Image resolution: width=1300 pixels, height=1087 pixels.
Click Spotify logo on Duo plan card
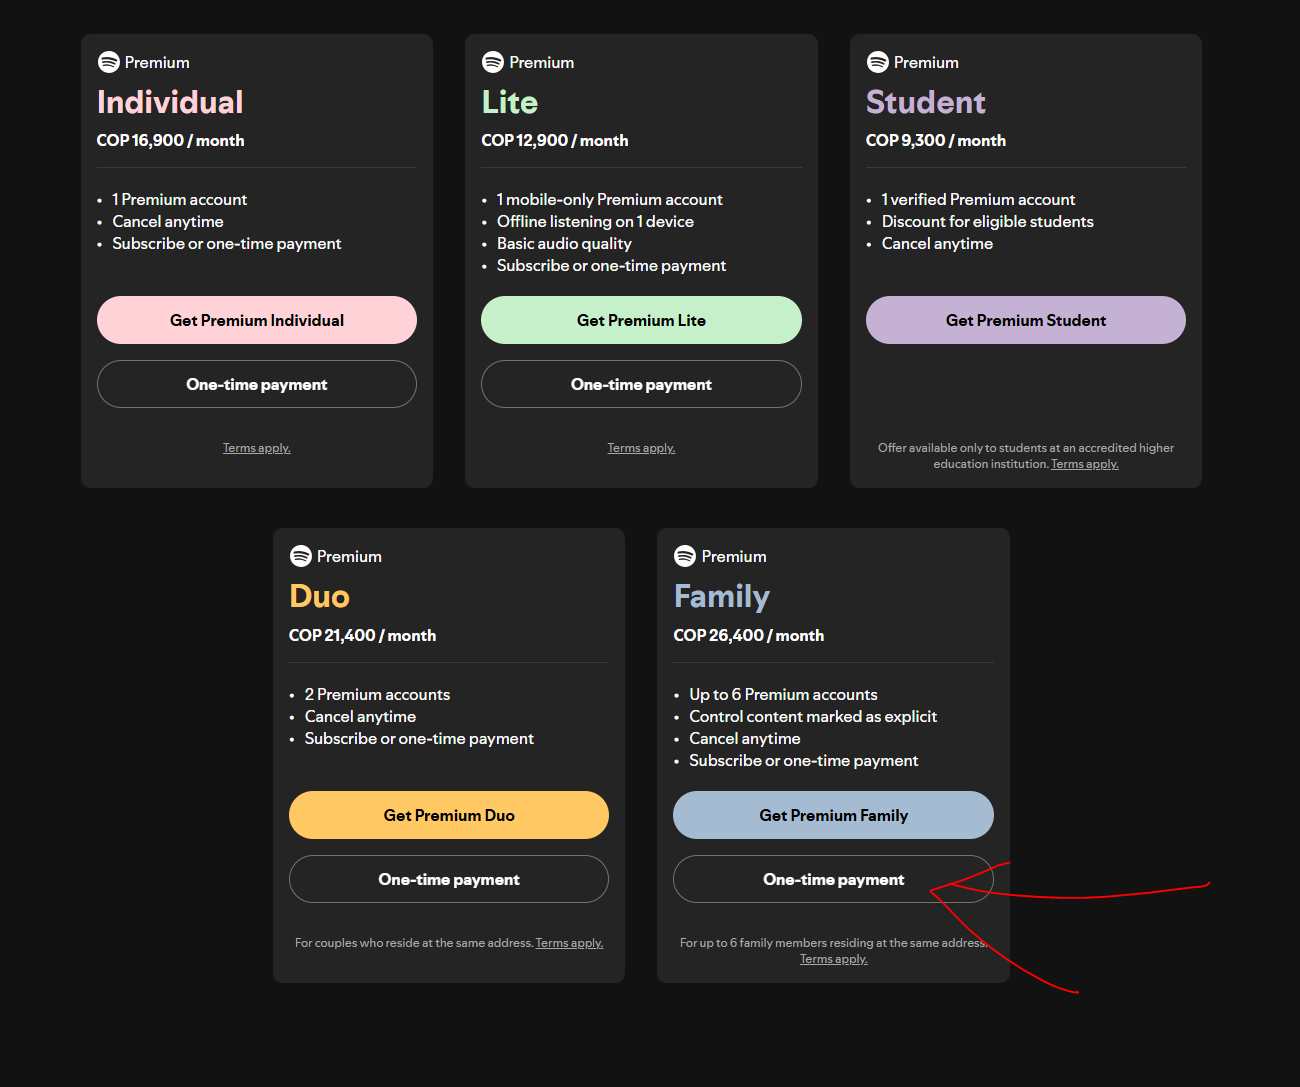point(300,556)
